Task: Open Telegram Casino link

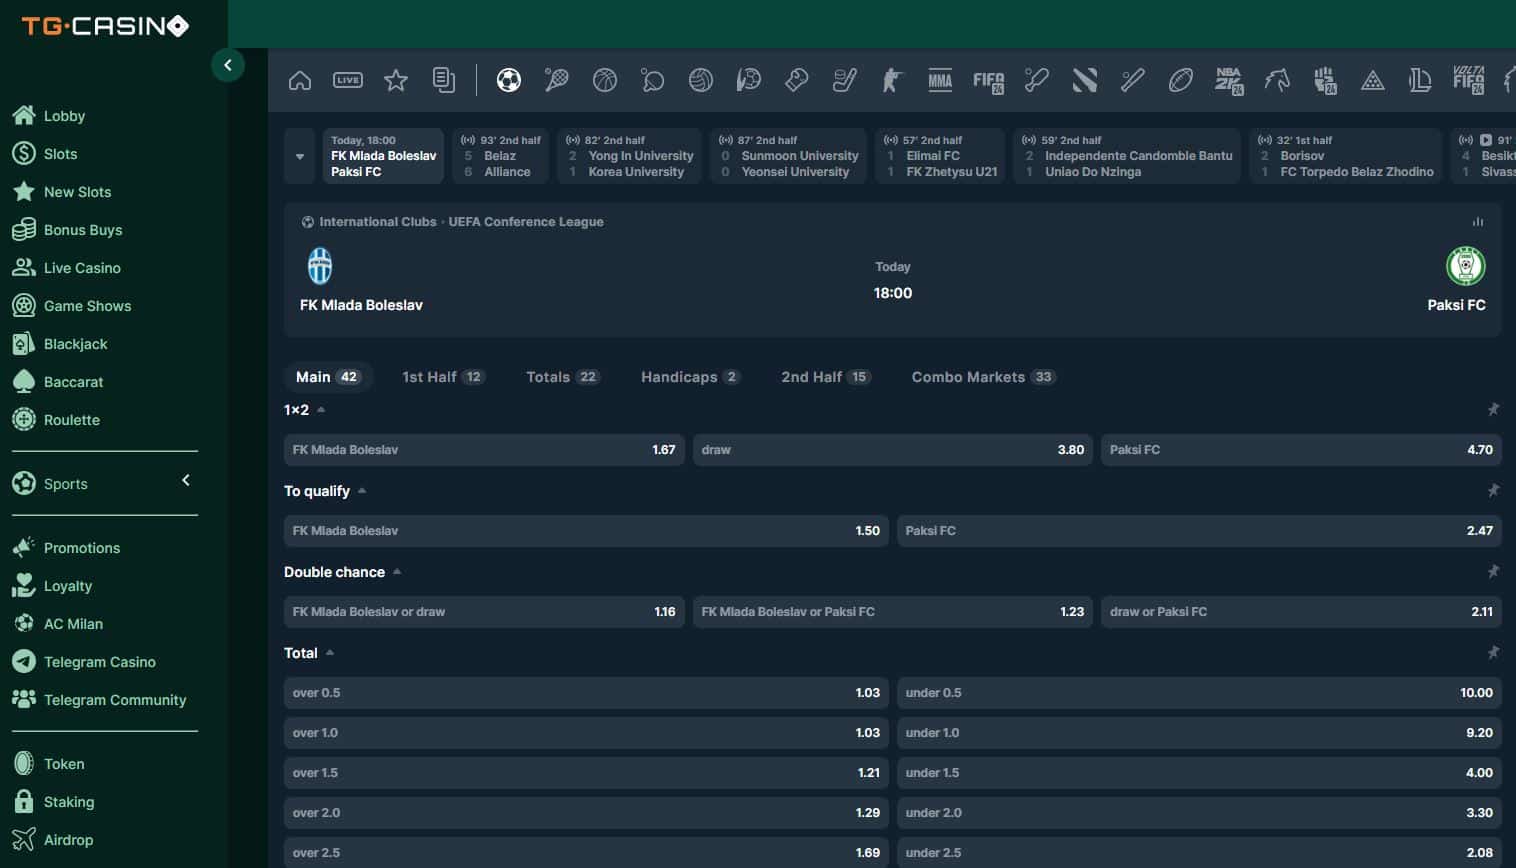Action: [x=84, y=662]
